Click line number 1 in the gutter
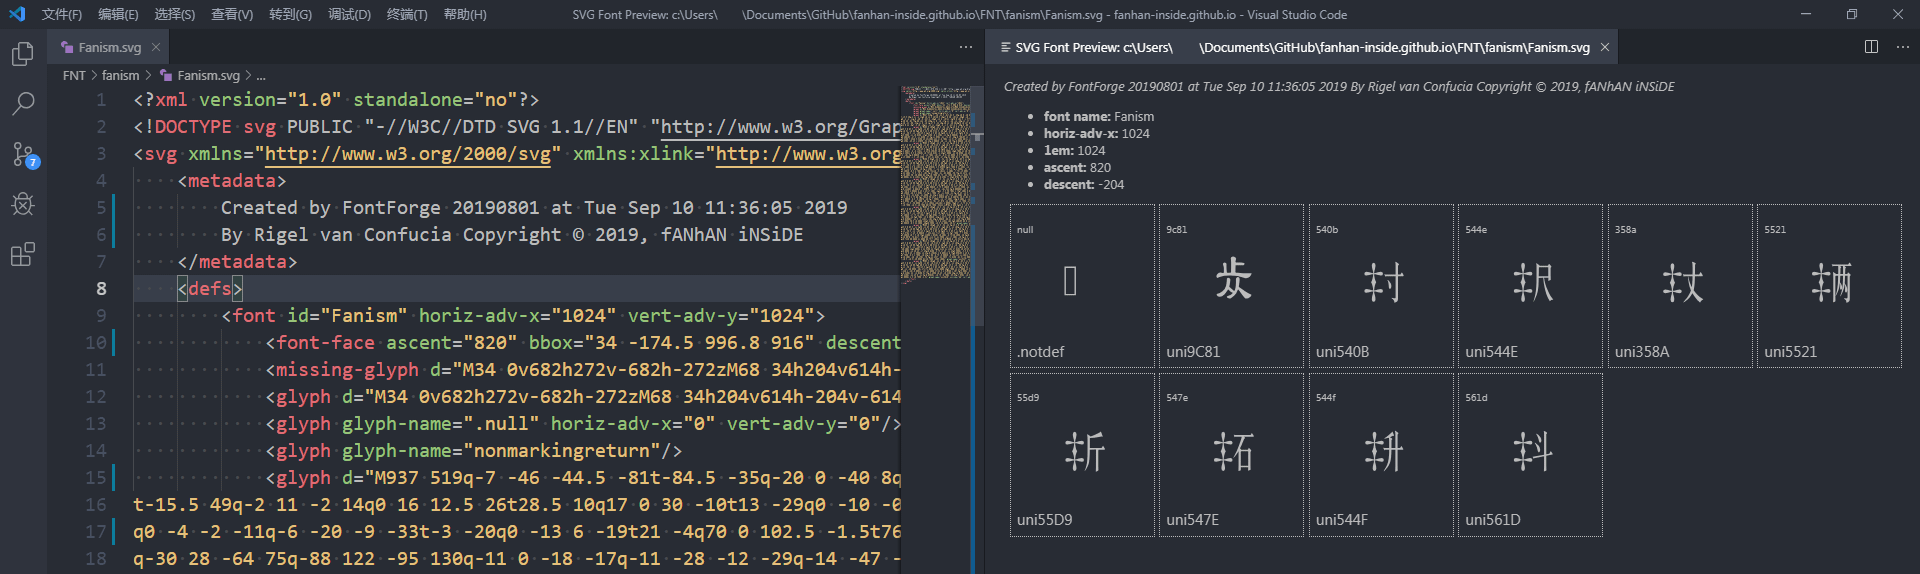Viewport: 1920px width, 574px height. coord(101,99)
